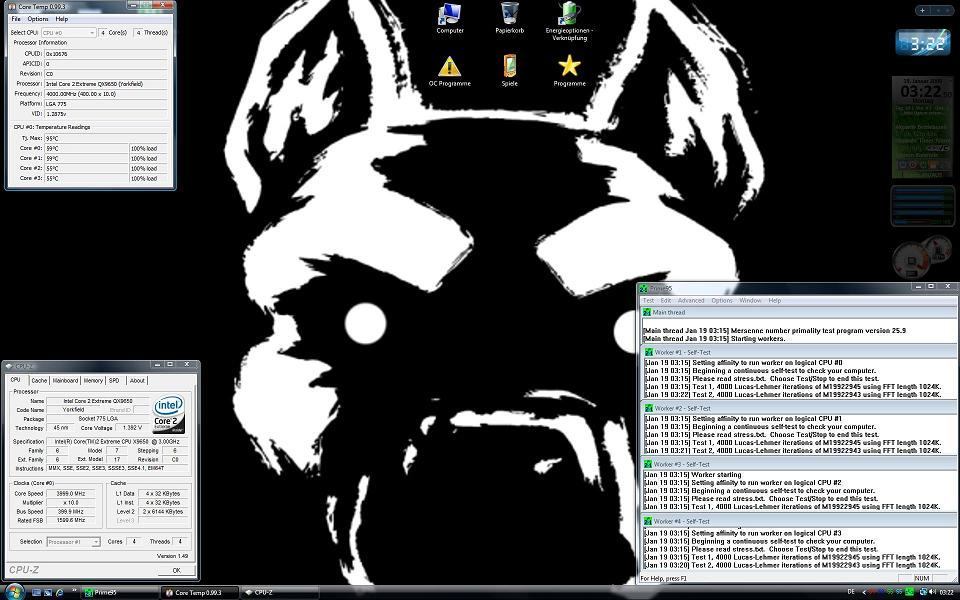Click the DE language indicator in the tray
This screenshot has width=960, height=600.
(x=850, y=592)
